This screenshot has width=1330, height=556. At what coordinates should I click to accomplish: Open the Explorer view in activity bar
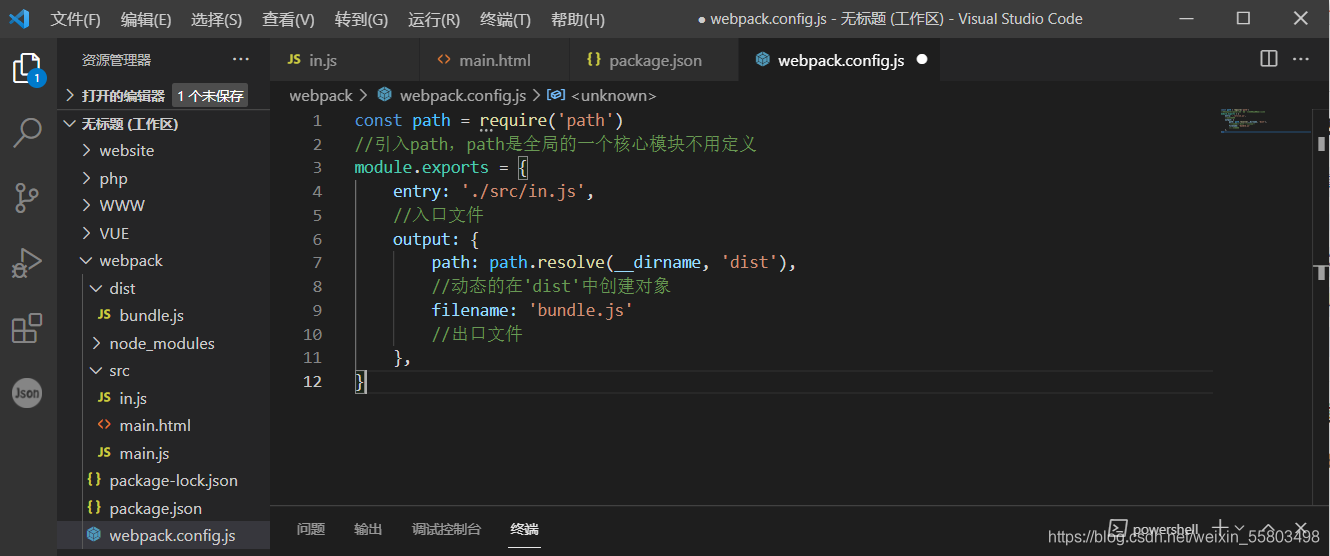[x=27, y=69]
